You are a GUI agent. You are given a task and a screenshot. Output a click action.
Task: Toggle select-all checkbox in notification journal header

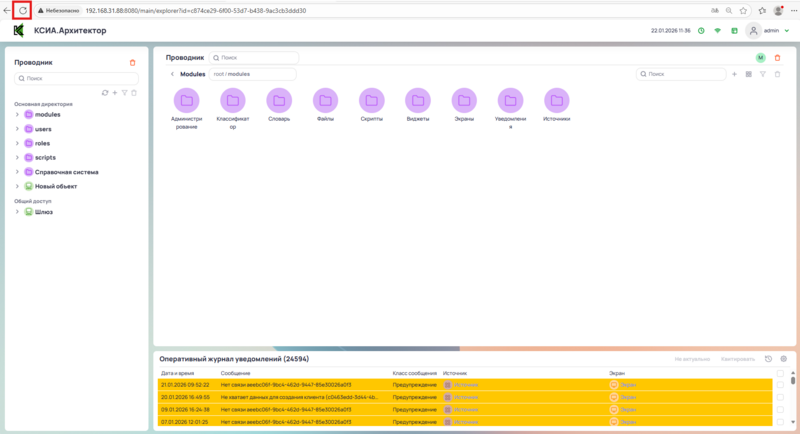click(780, 372)
